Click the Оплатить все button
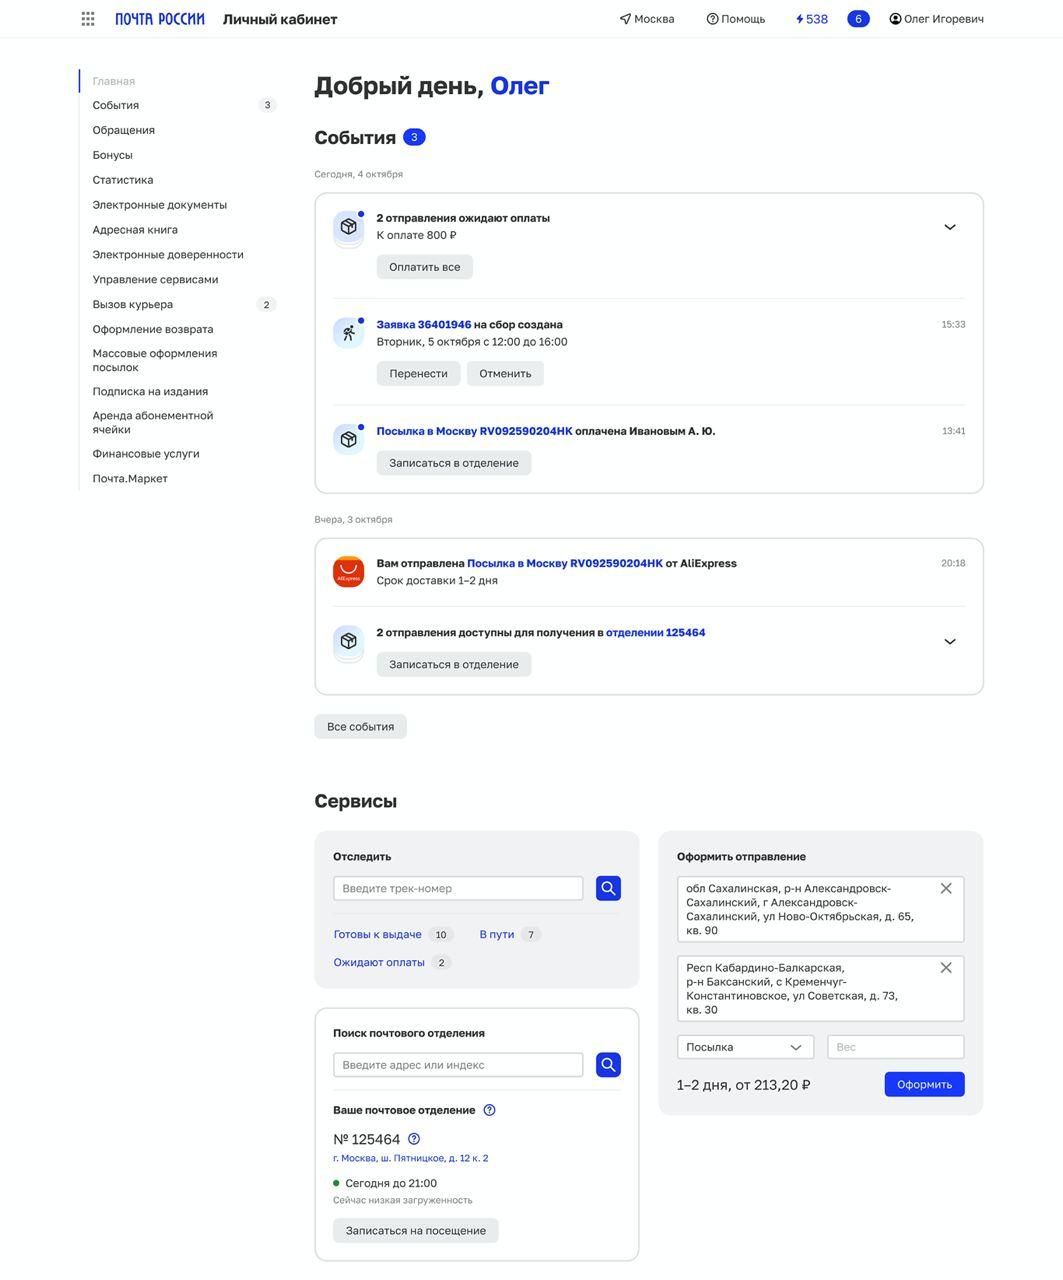Image resolution: width=1063 pixels, height=1280 pixels. pyautogui.click(x=424, y=267)
